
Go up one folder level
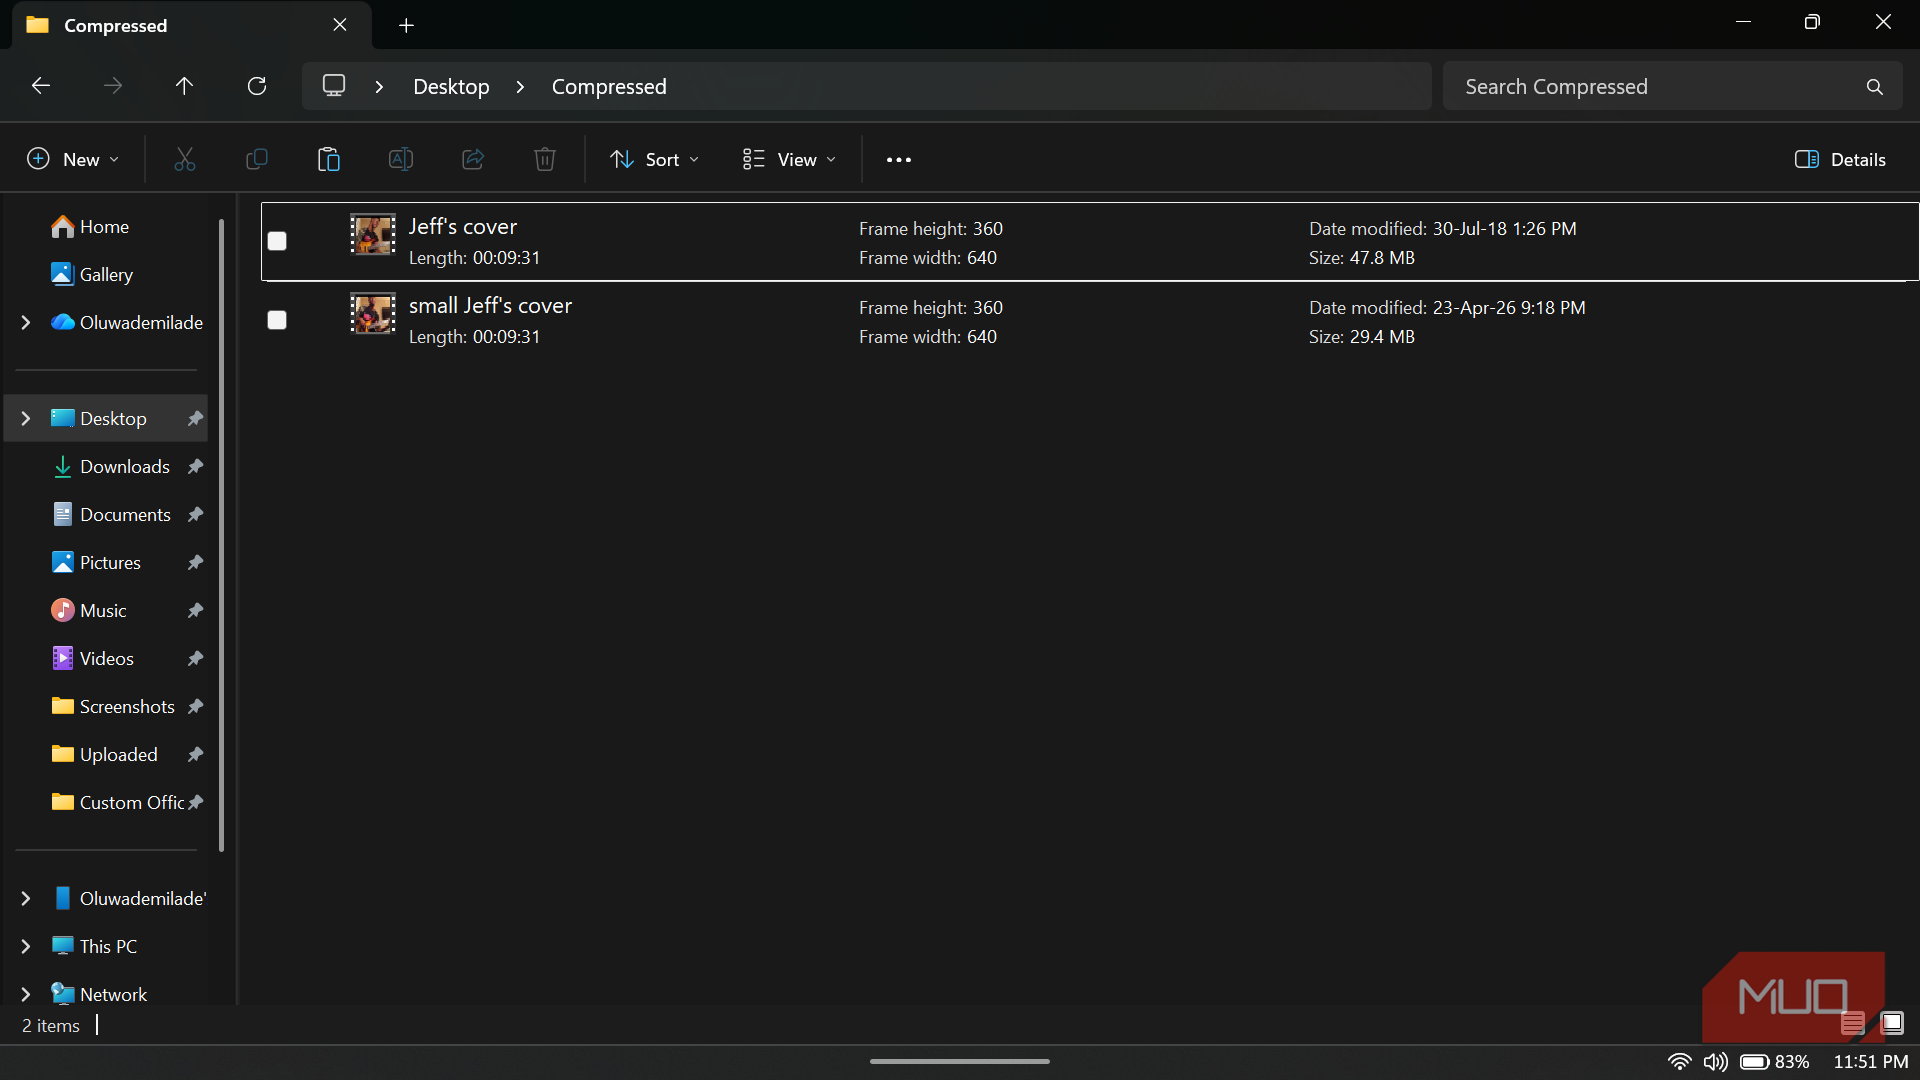pos(184,86)
